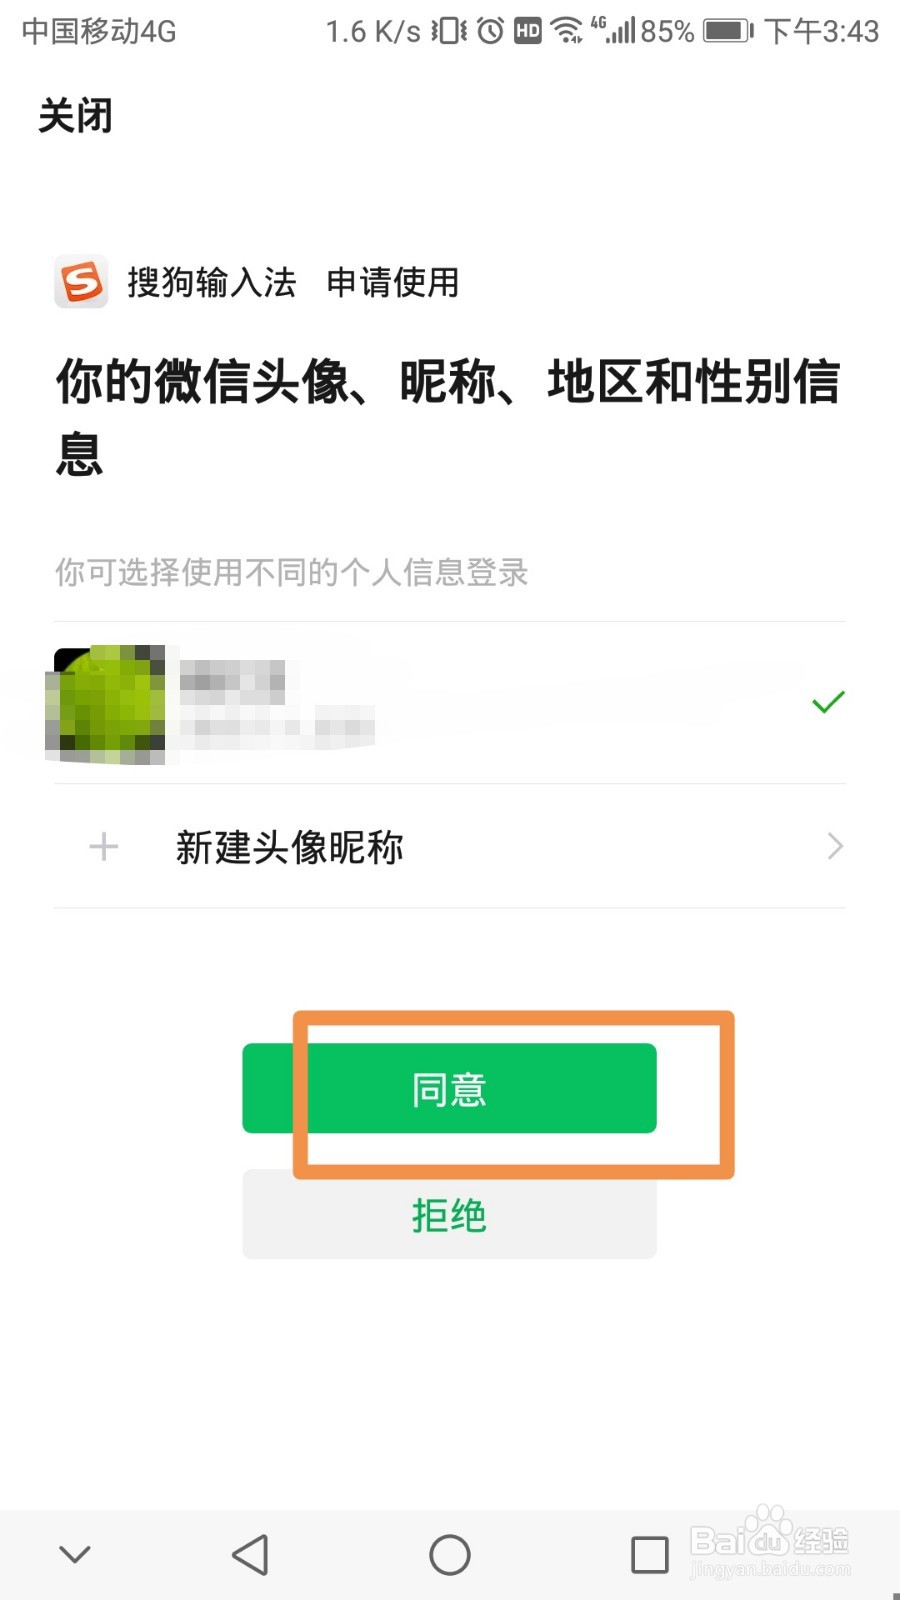Image resolution: width=900 pixels, height=1600 pixels.
Task: Tap the battery icon in status bar
Action: (728, 31)
